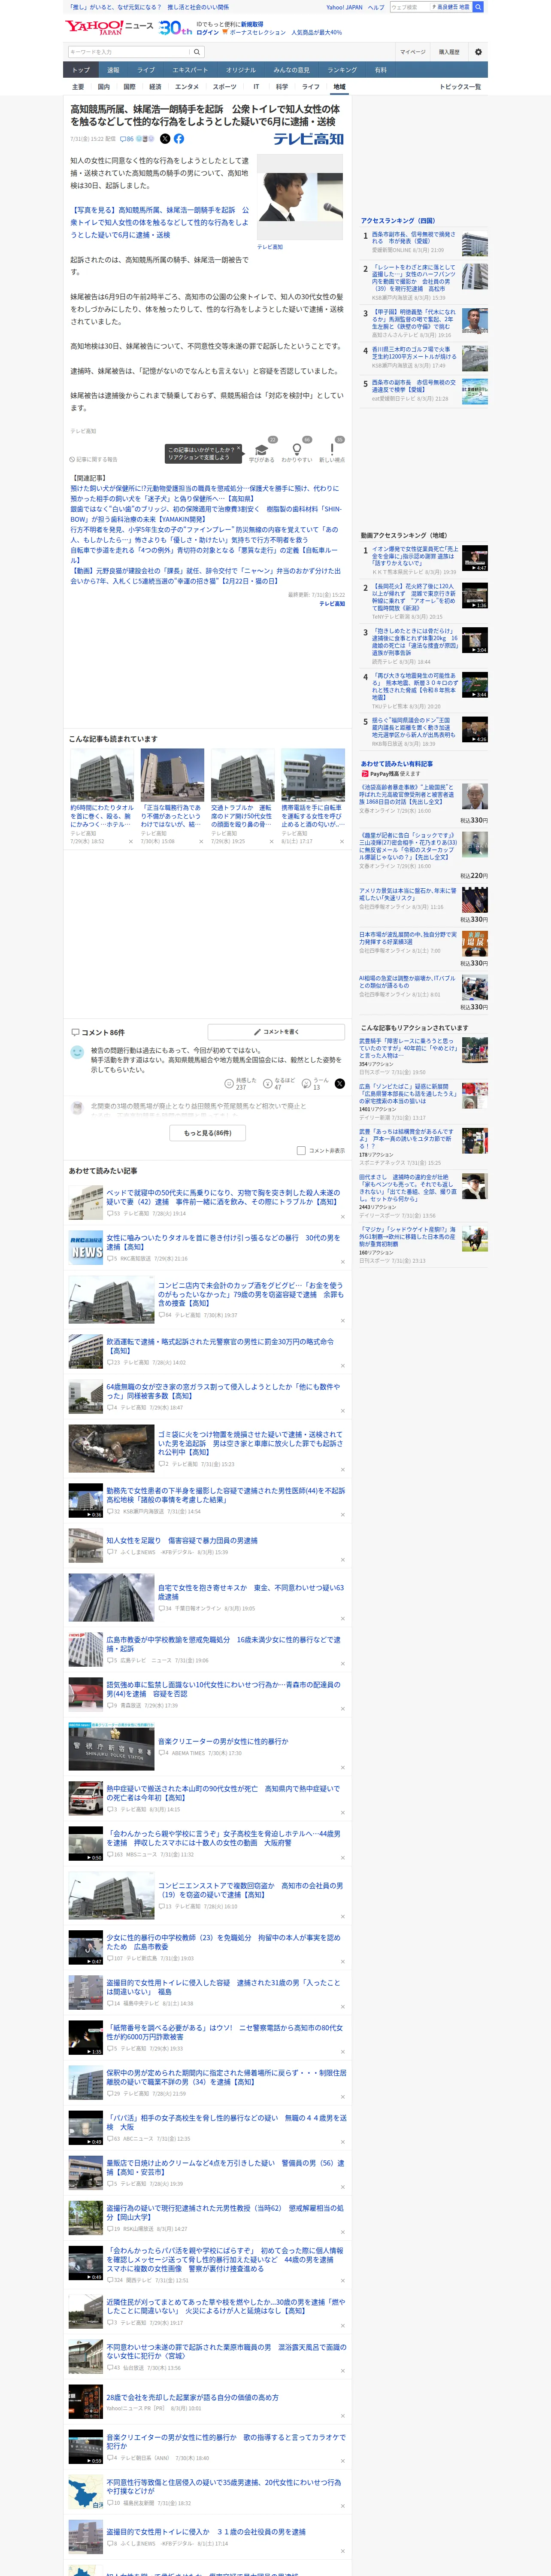Open the 地域 category

tap(339, 87)
